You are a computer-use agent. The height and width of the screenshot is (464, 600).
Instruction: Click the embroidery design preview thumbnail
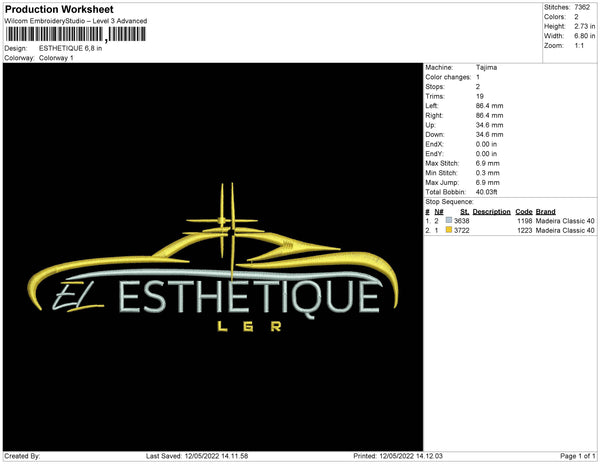click(213, 257)
